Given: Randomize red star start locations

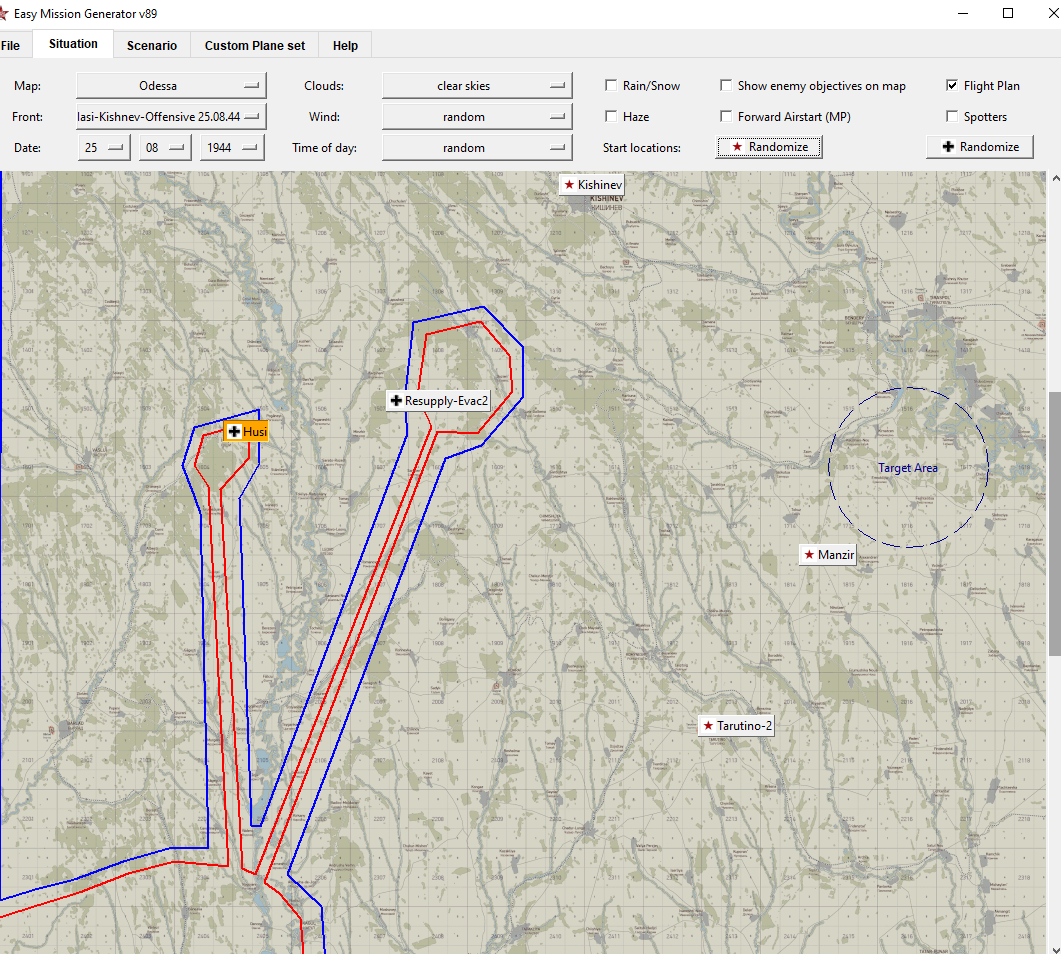Looking at the screenshot, I should click(x=768, y=147).
